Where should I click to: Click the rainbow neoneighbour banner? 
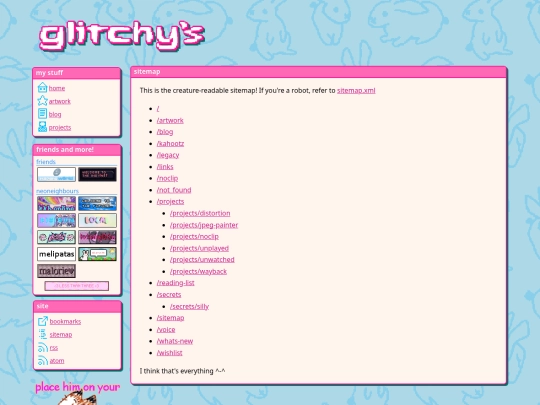(56, 204)
